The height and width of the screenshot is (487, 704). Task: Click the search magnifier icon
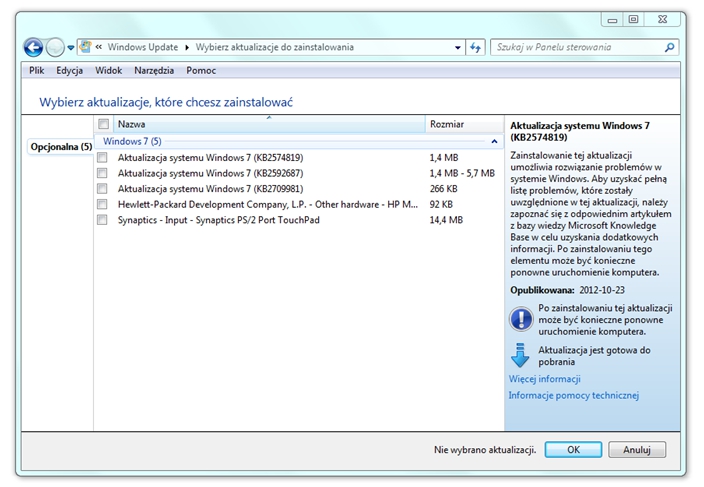(x=669, y=47)
